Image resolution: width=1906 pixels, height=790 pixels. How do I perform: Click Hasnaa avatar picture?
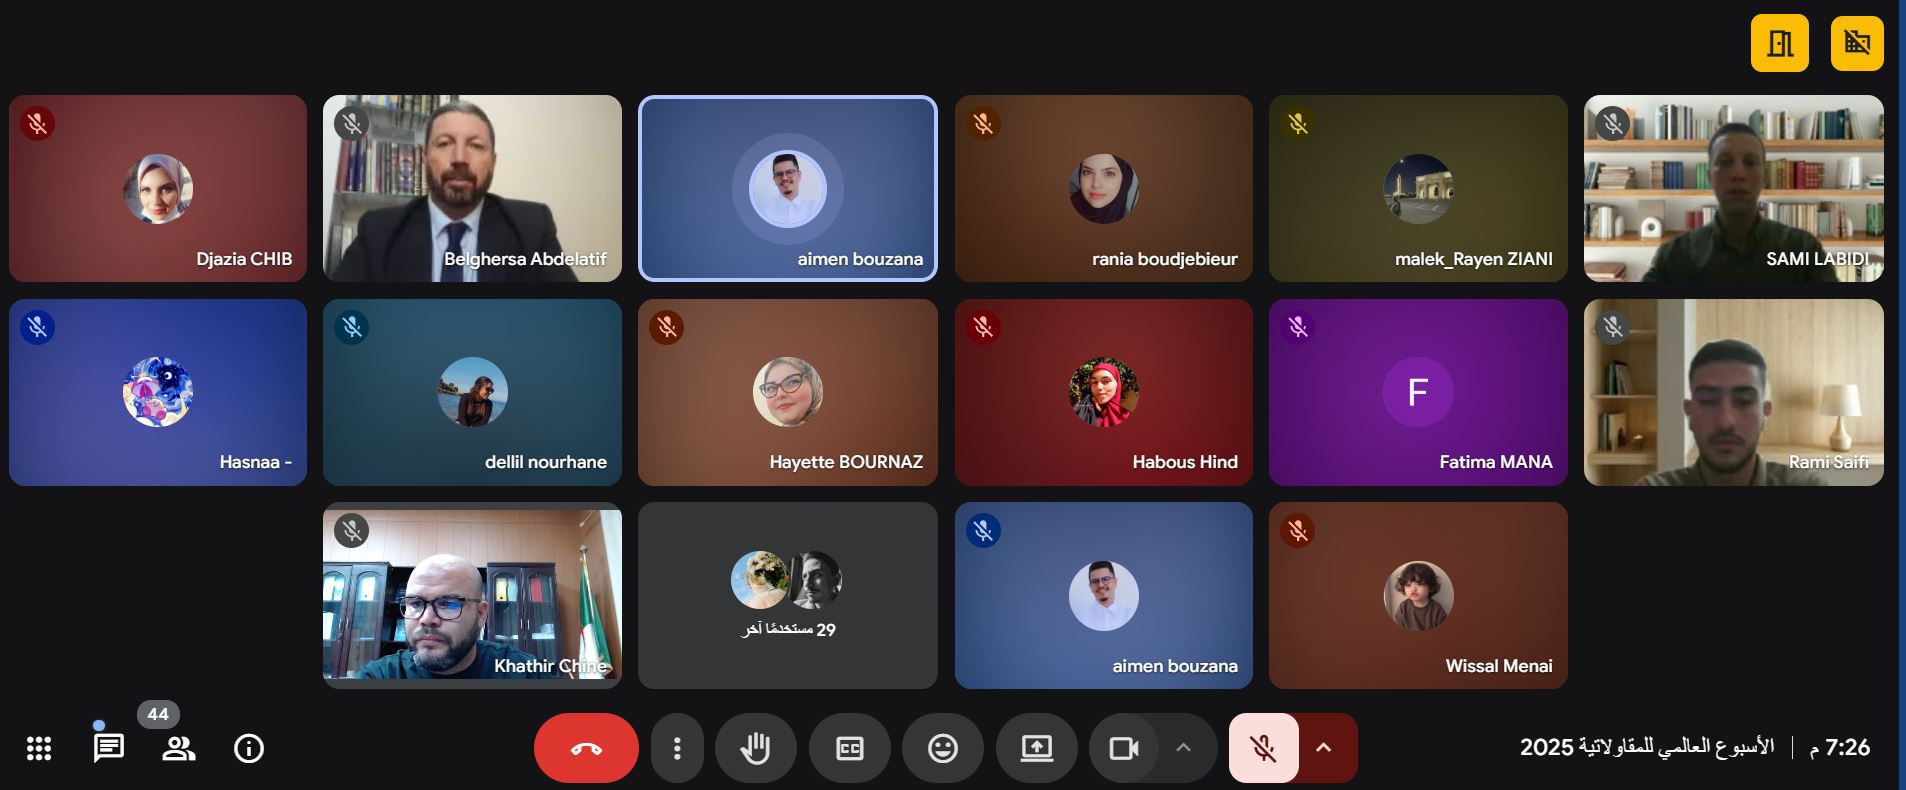[158, 392]
